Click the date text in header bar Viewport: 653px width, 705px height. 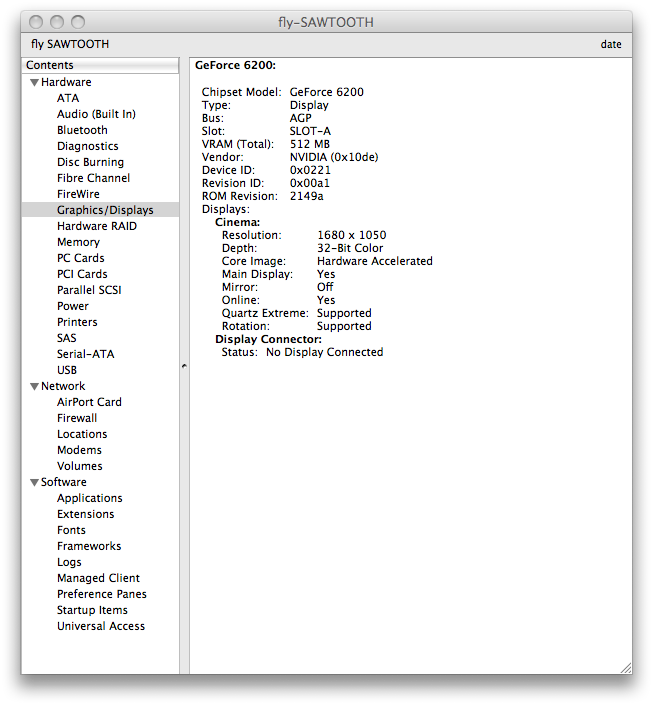tap(611, 45)
